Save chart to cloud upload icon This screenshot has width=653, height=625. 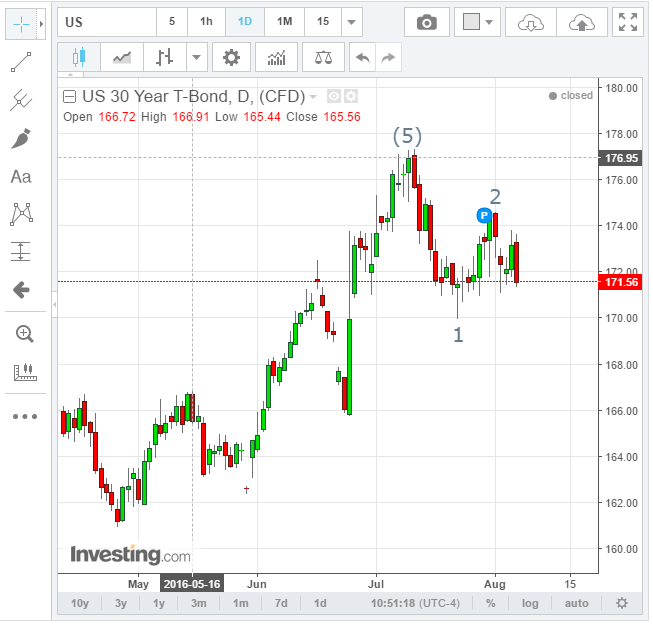tap(582, 22)
